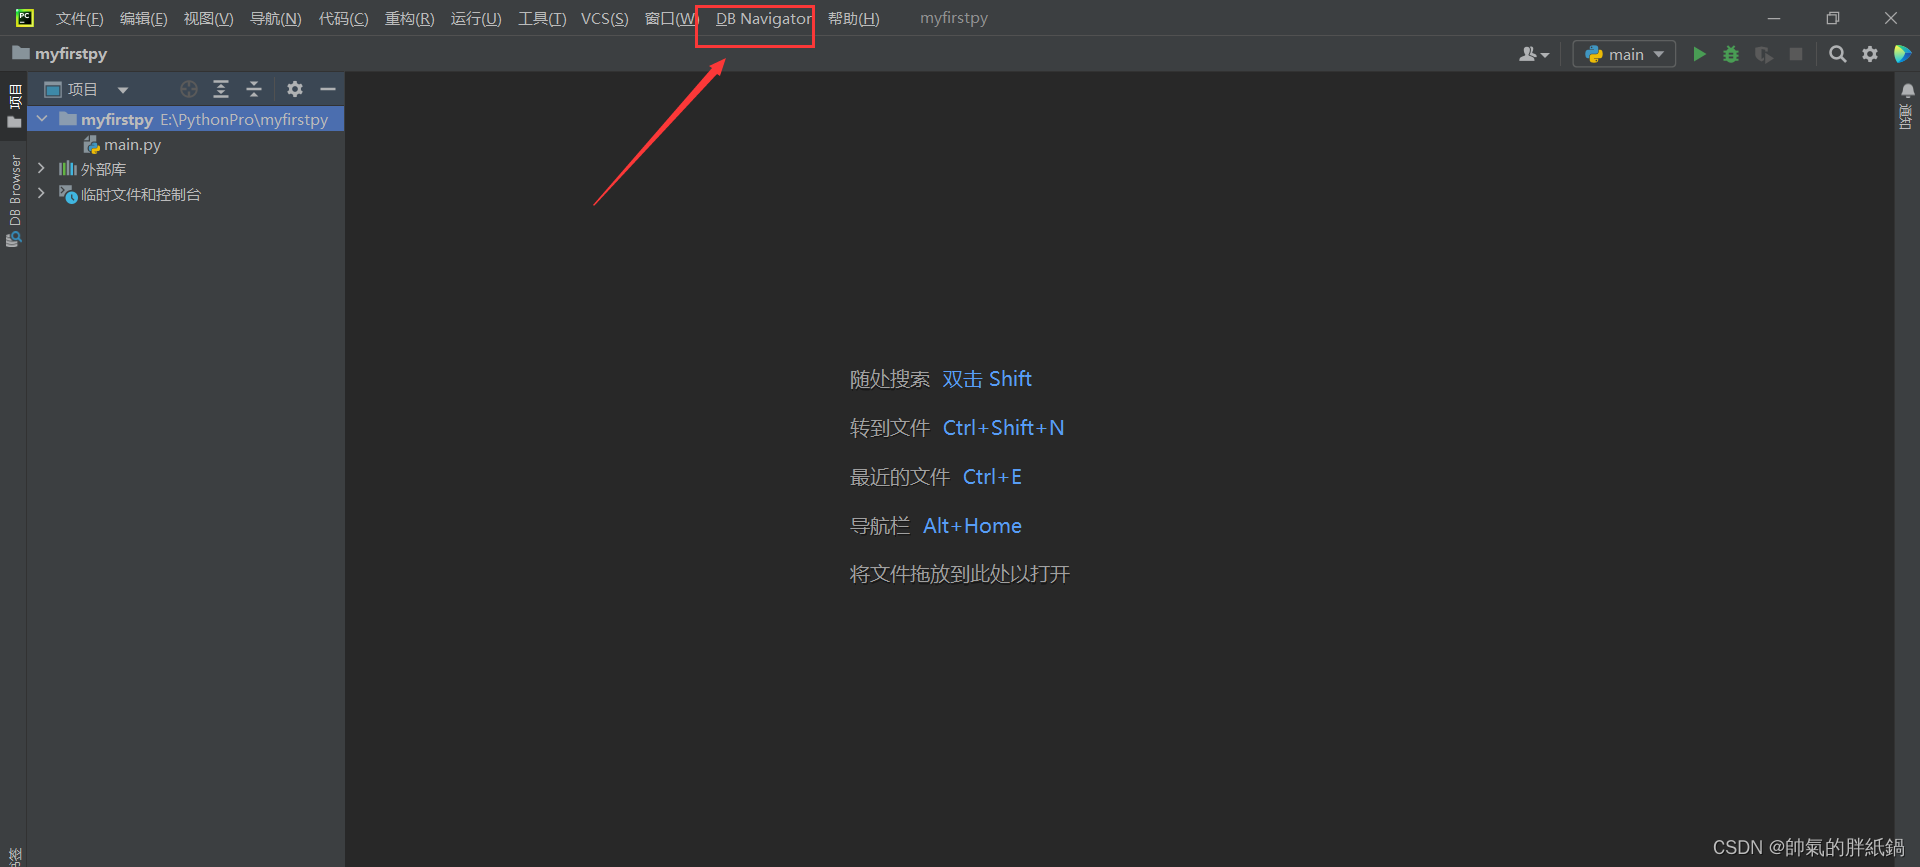Open the 工具(T) menu

coord(542,18)
